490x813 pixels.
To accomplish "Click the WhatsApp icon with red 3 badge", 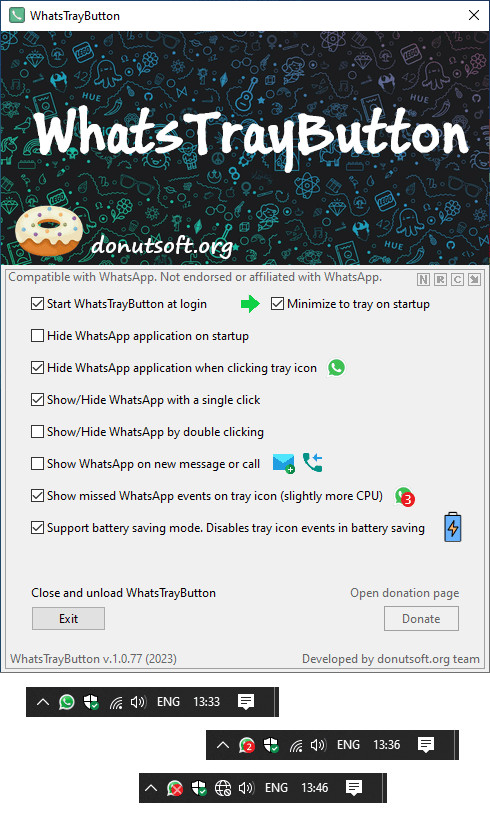I will [x=404, y=496].
